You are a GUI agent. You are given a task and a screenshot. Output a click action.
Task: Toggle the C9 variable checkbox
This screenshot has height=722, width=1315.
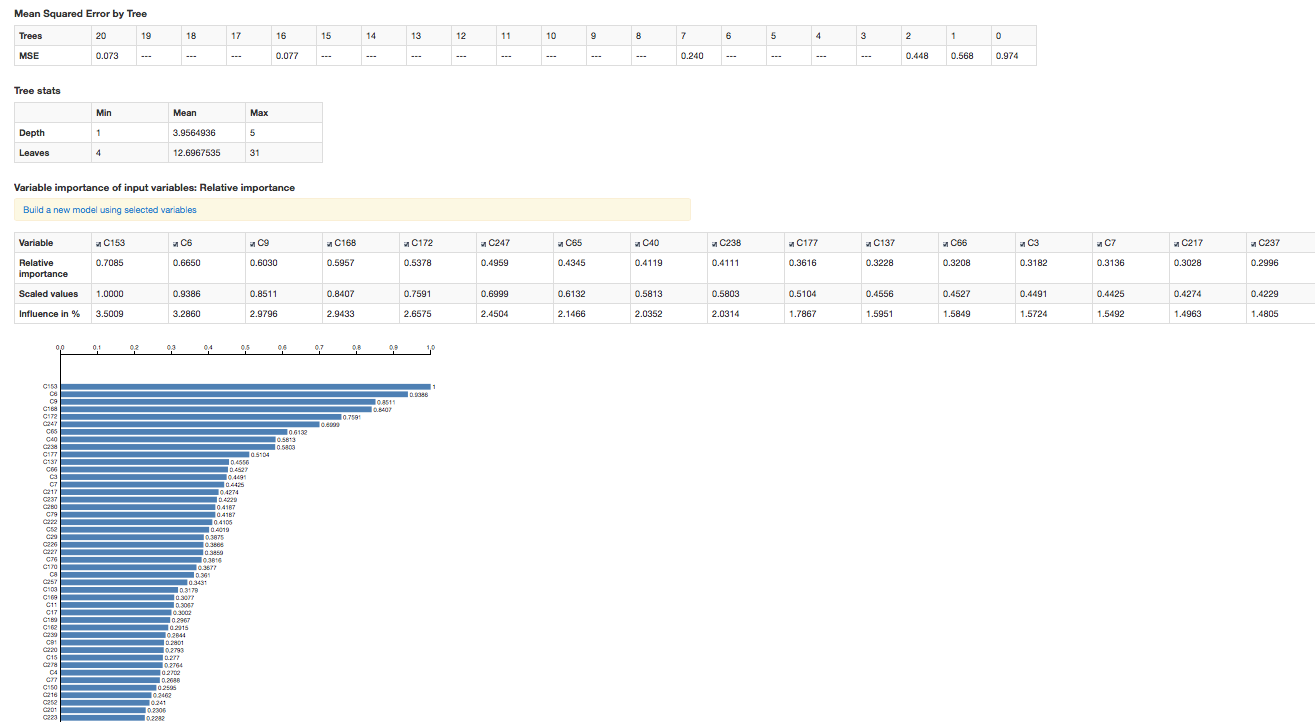click(x=252, y=243)
